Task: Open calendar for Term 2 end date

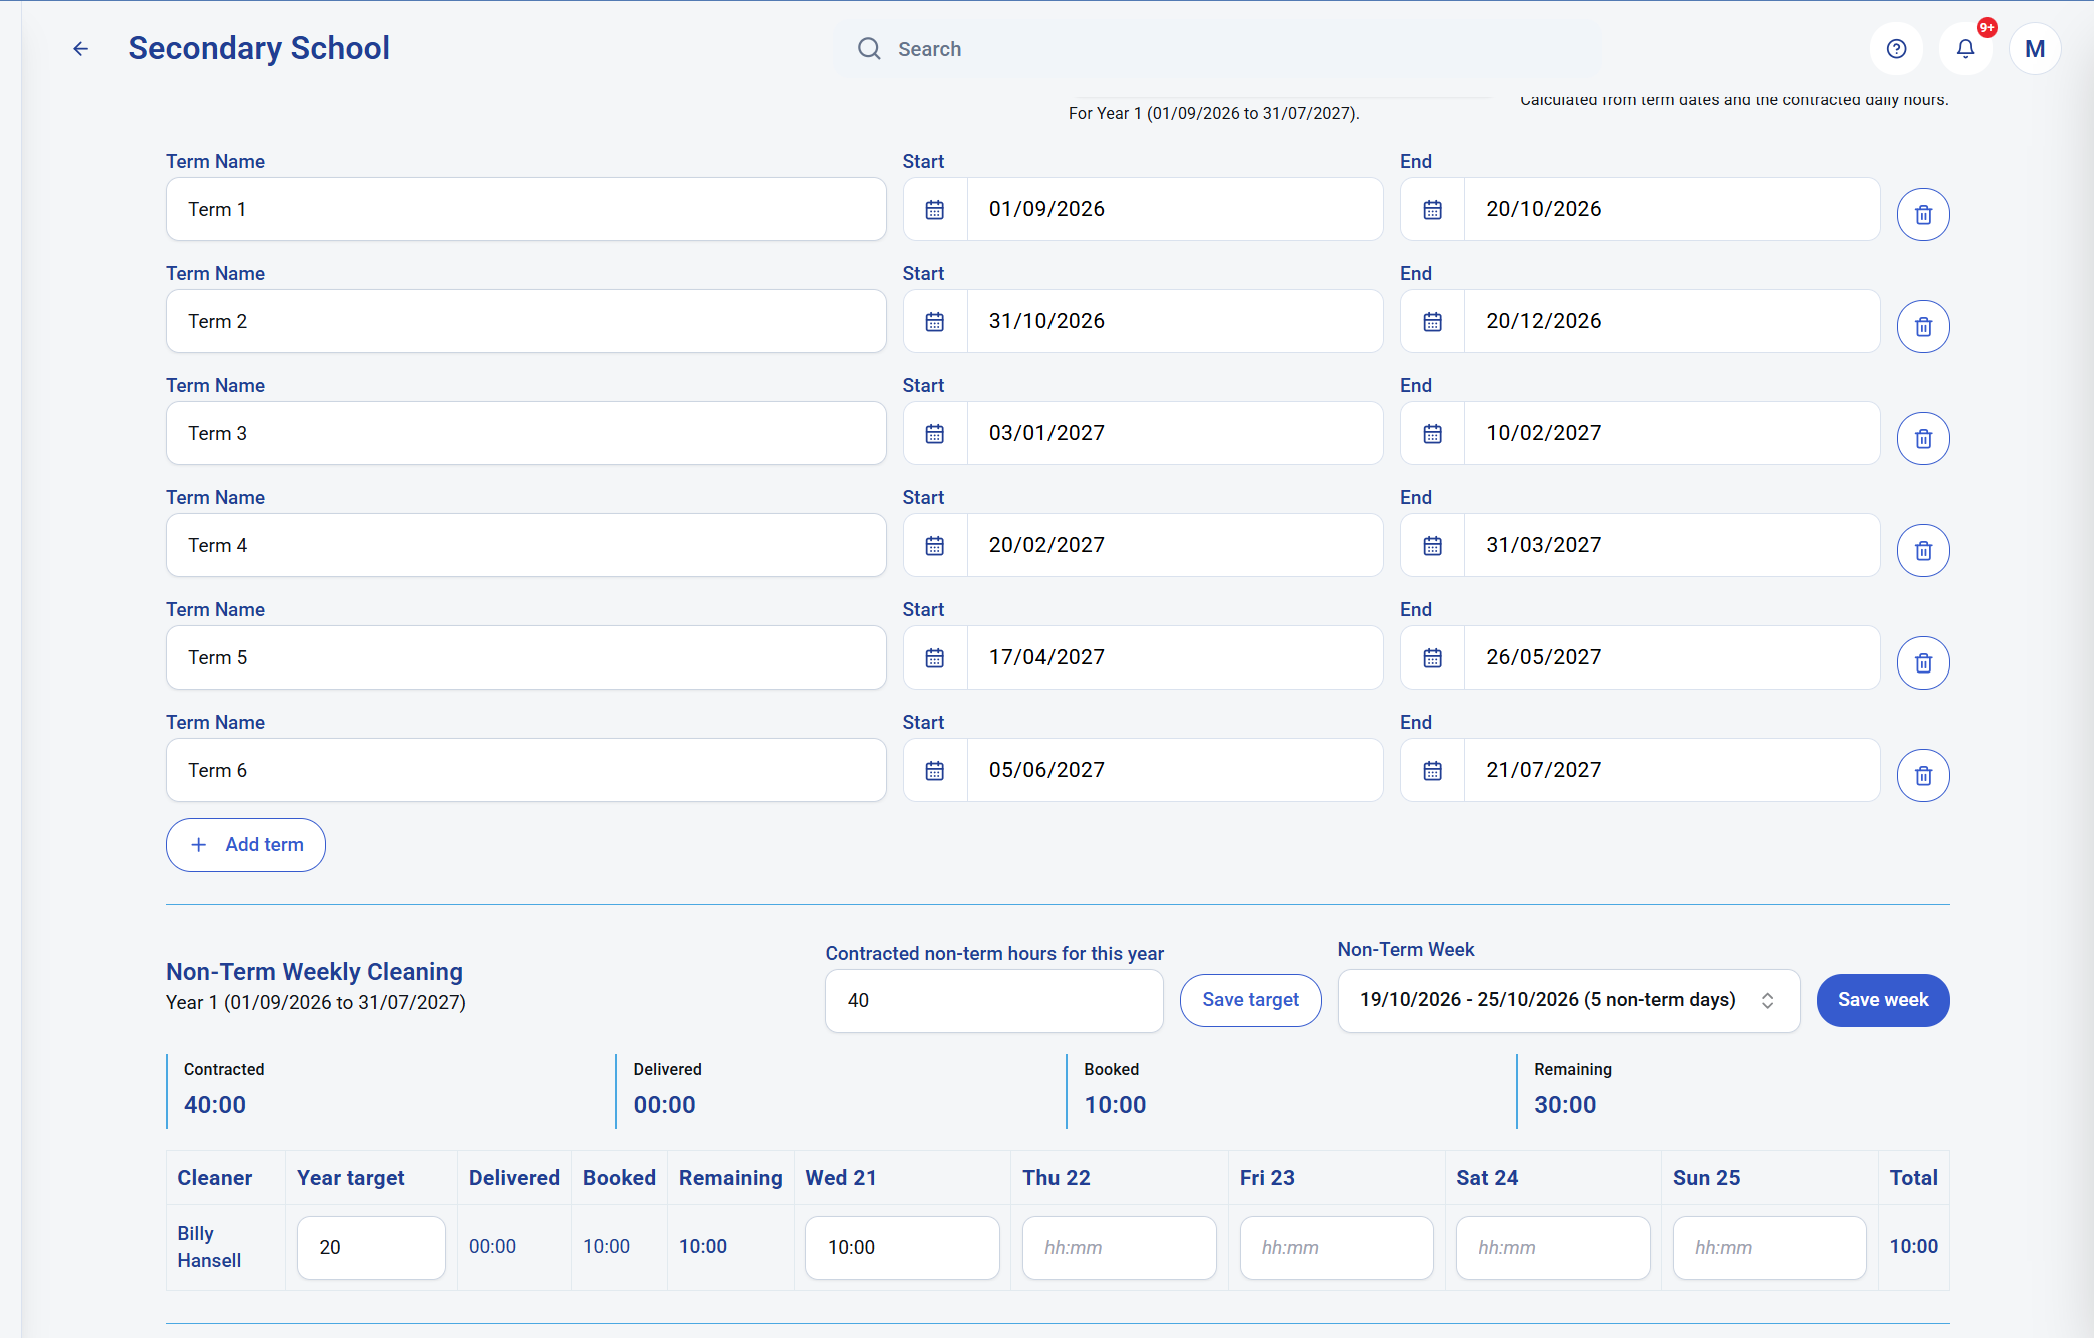Action: tap(1432, 321)
